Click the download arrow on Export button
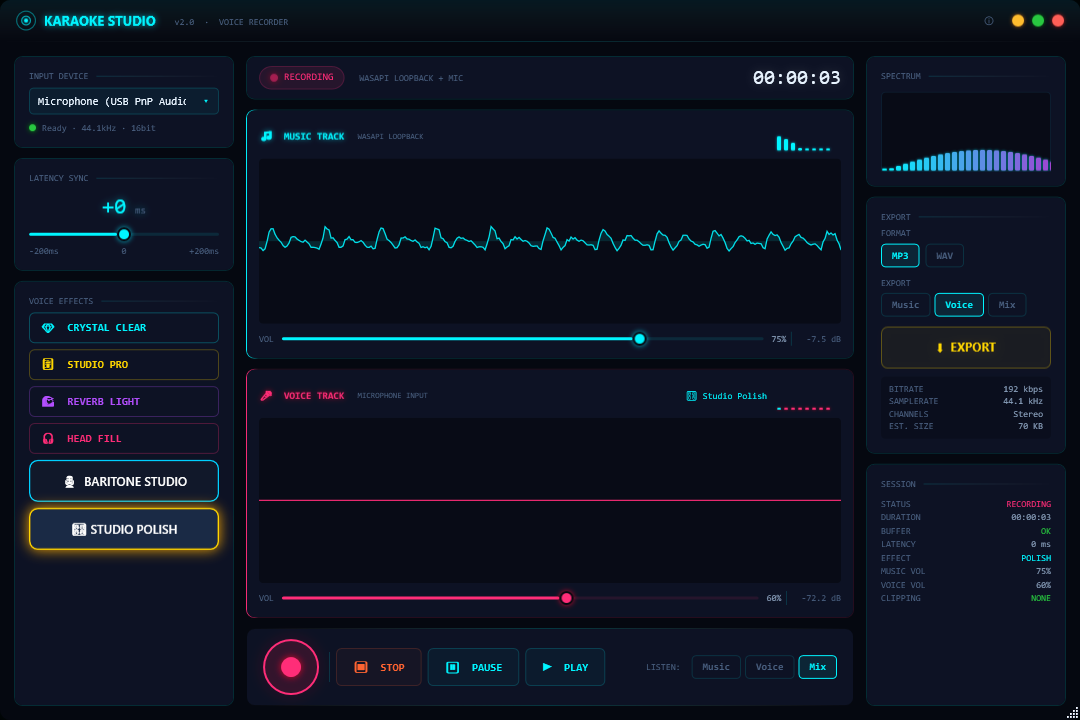Image resolution: width=1080 pixels, height=720 pixels. [939, 348]
